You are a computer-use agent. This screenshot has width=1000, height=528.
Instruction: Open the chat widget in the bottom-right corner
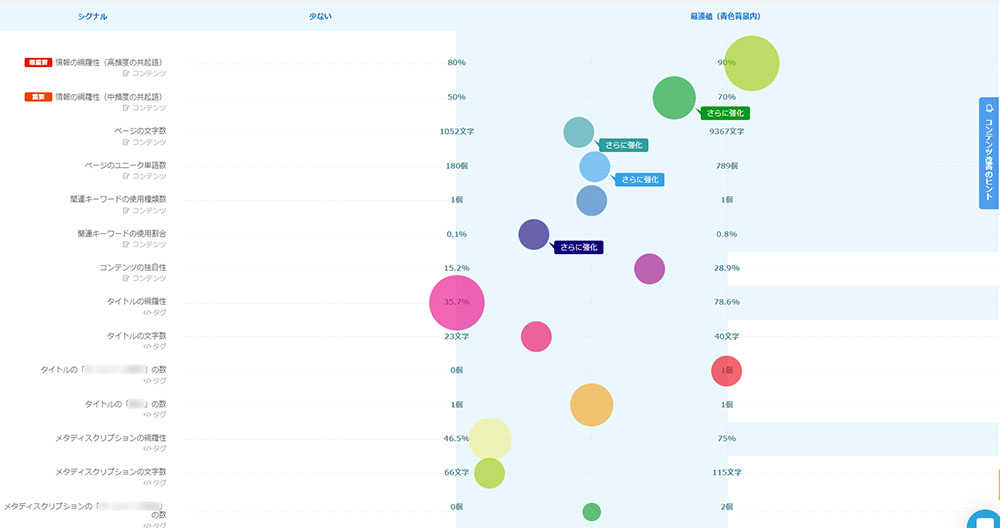(986, 520)
